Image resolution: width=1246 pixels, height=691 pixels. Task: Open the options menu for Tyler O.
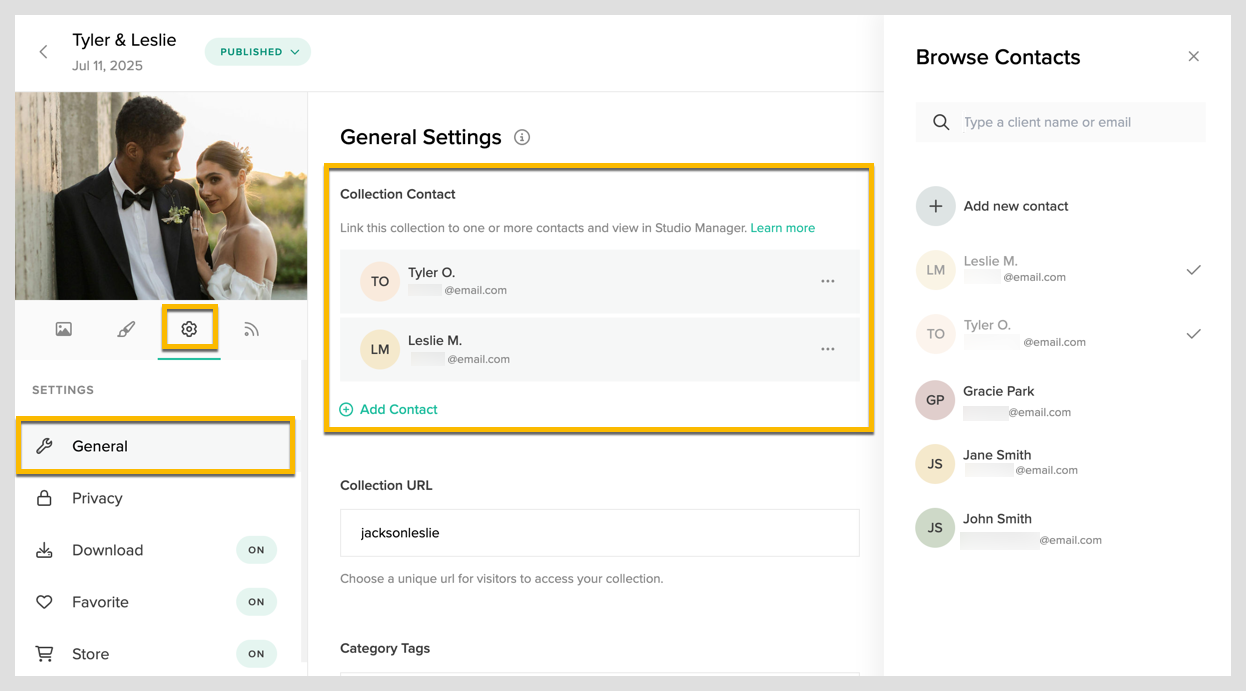pyautogui.click(x=827, y=282)
